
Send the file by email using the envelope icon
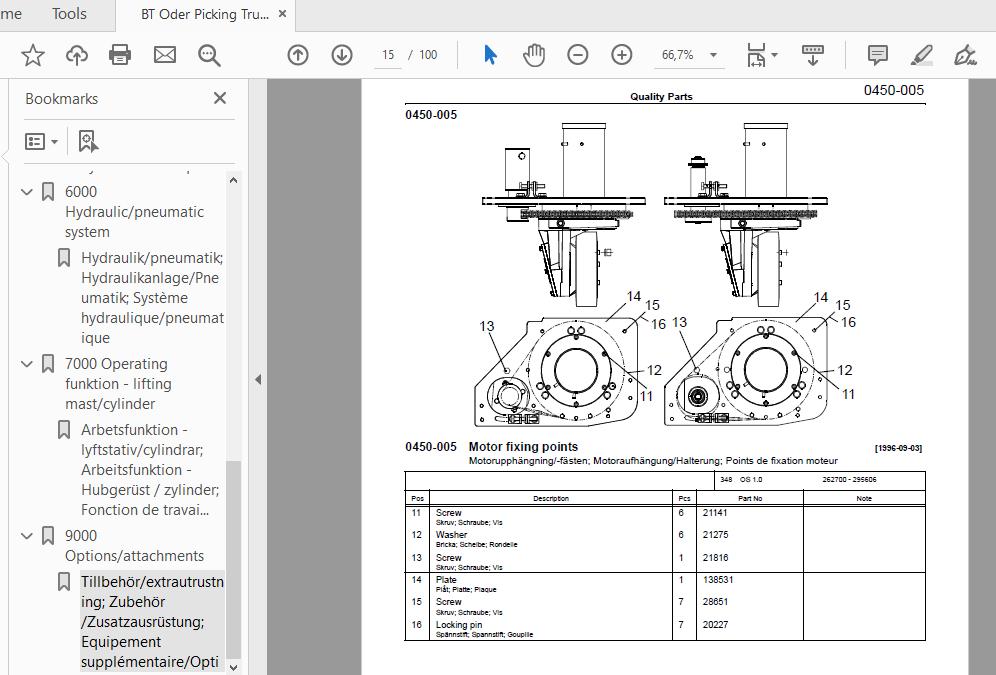point(165,55)
